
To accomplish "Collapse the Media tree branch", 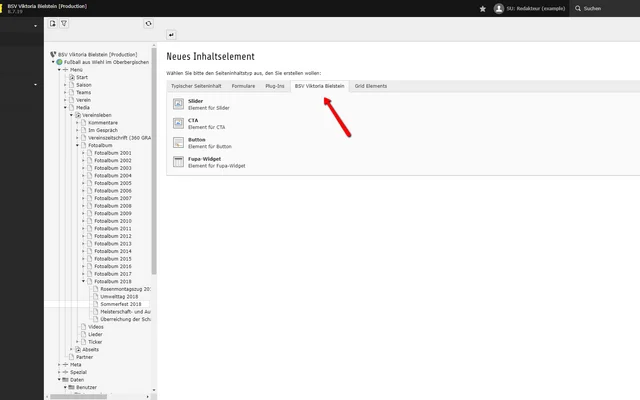I will click(x=65, y=107).
